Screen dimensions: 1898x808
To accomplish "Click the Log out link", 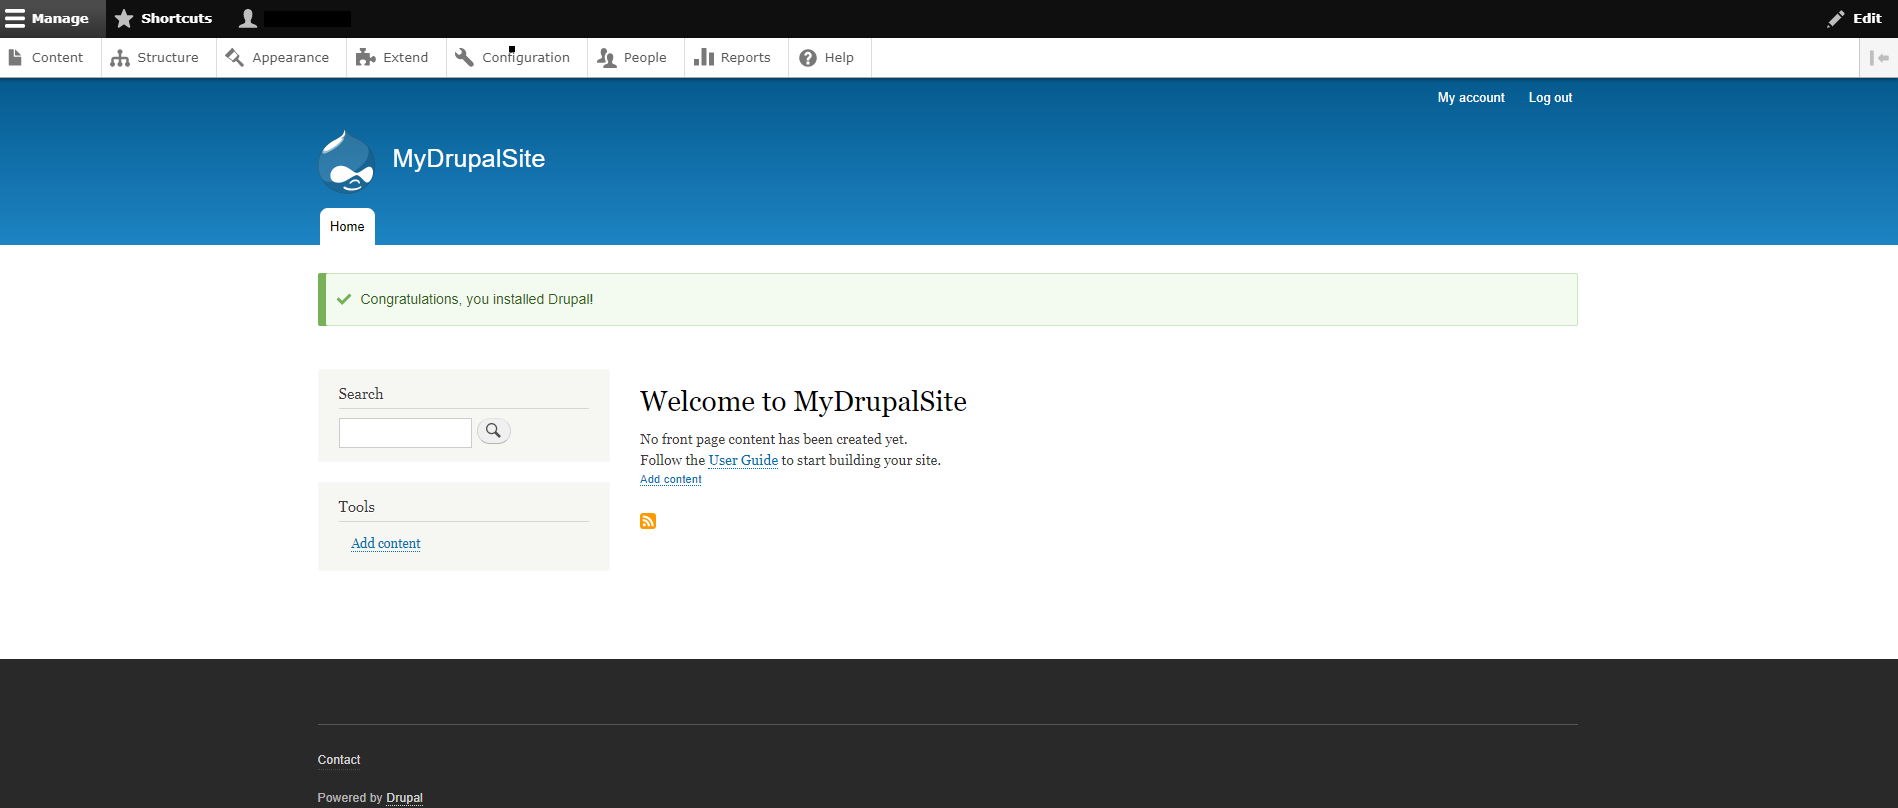I will 1550,98.
